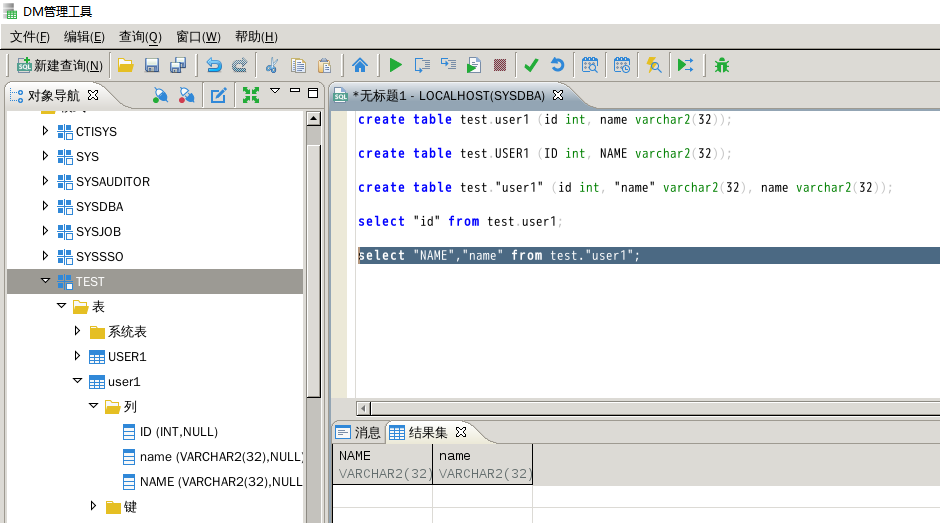Image resolution: width=940 pixels, height=523 pixels.
Task: Run the SQL with the green play icon
Action: (395, 65)
